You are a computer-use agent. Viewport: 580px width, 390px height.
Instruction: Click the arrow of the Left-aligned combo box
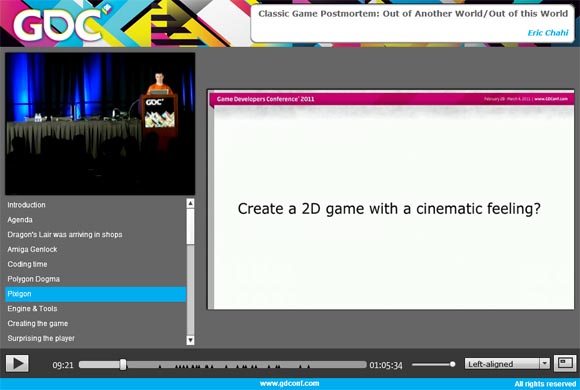[544, 364]
